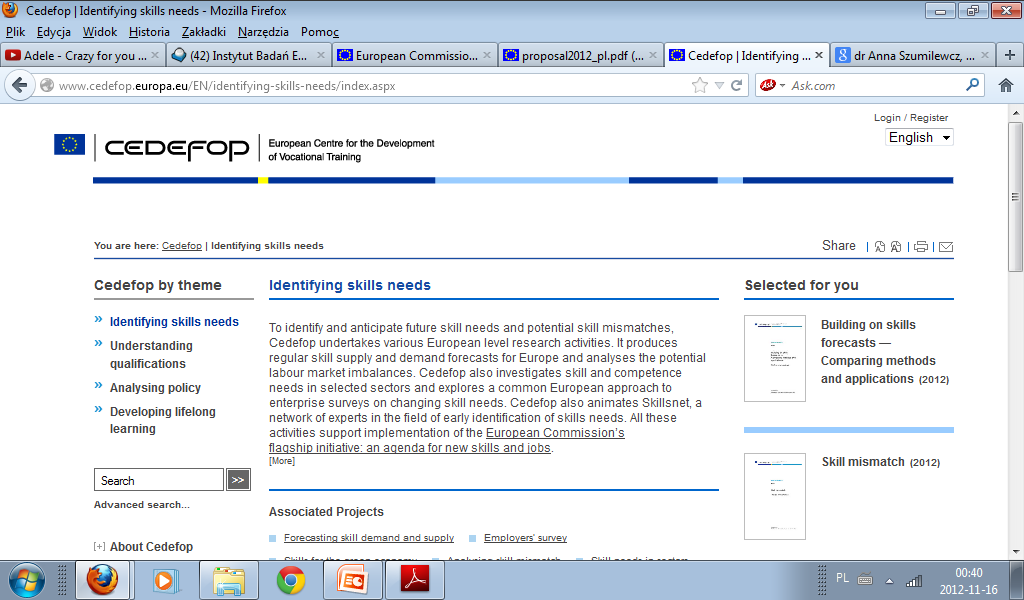Open a new tab with the plus button
The width and height of the screenshot is (1024, 600).
click(1010, 55)
